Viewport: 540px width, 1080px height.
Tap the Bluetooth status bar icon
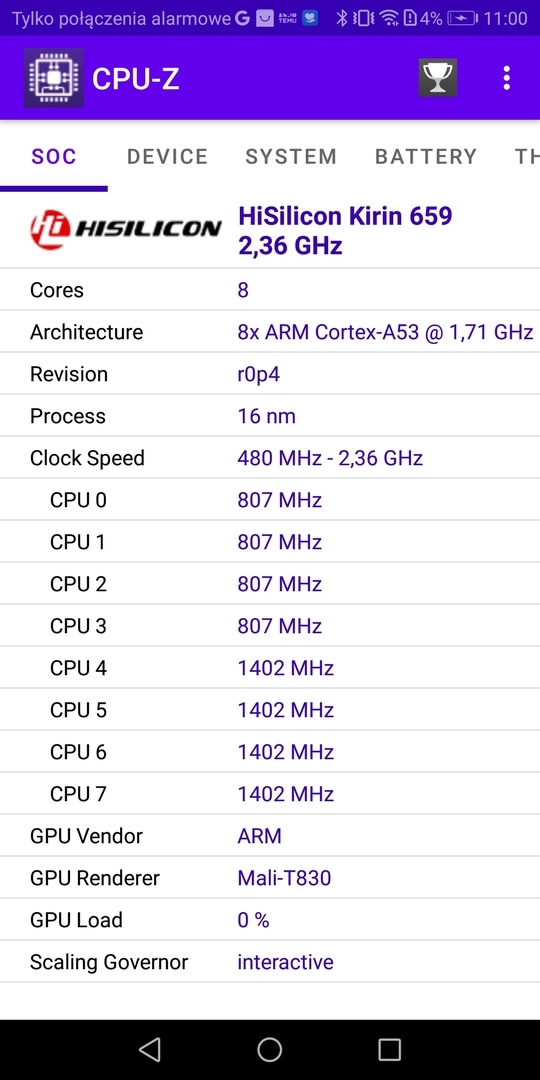coord(341,18)
